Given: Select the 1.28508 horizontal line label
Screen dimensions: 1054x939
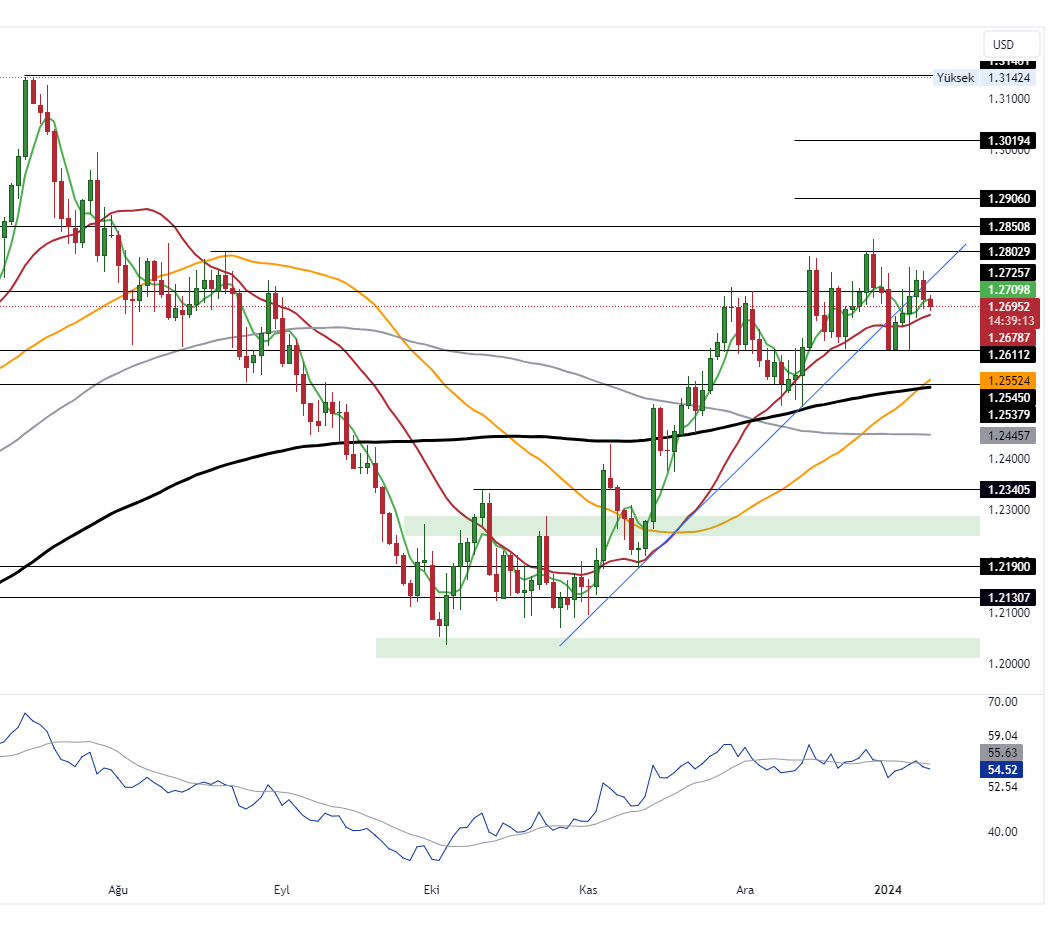Looking at the screenshot, I should (x=1009, y=227).
